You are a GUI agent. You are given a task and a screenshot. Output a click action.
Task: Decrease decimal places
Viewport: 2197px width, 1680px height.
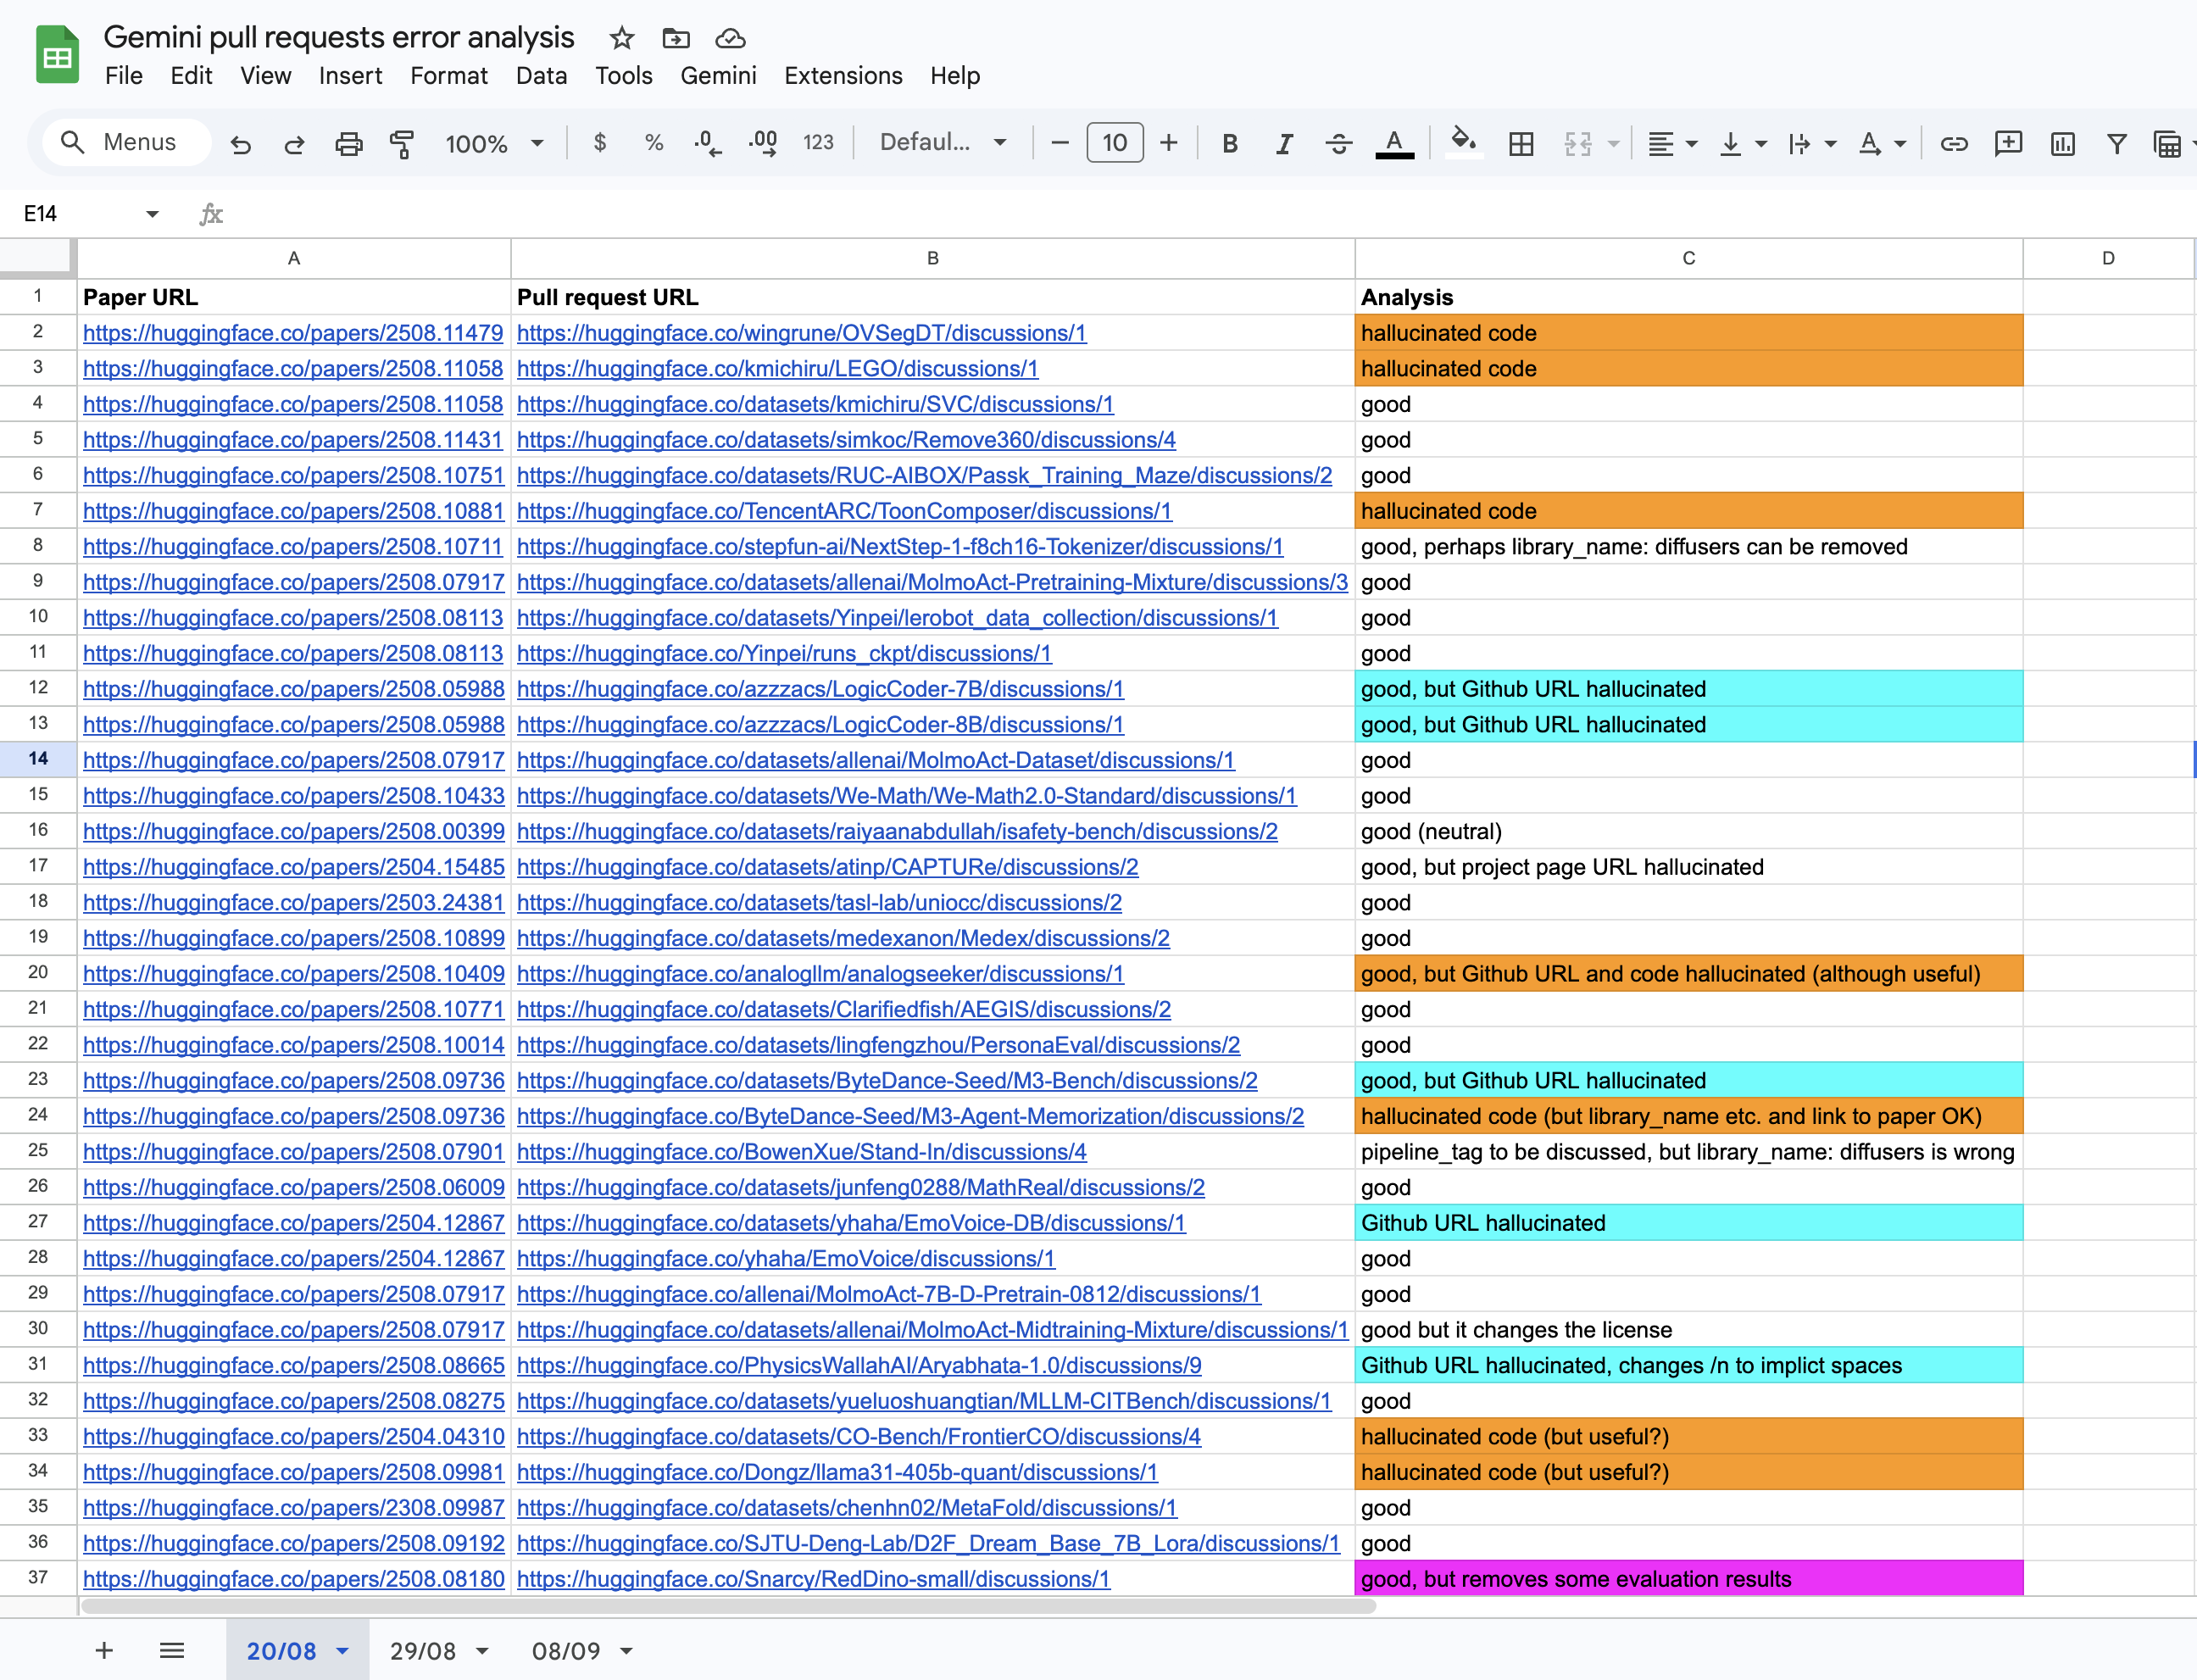708,143
